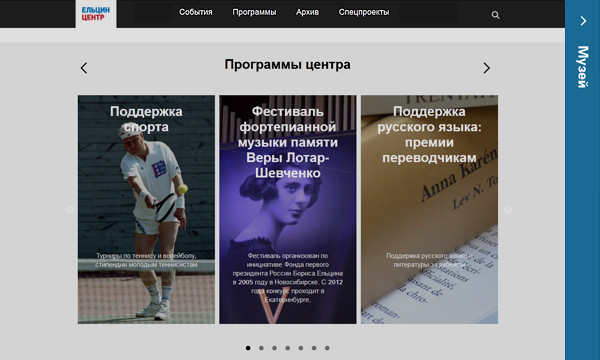
Task: Click the Турниры по теннису и волейболу description
Action: point(146,260)
